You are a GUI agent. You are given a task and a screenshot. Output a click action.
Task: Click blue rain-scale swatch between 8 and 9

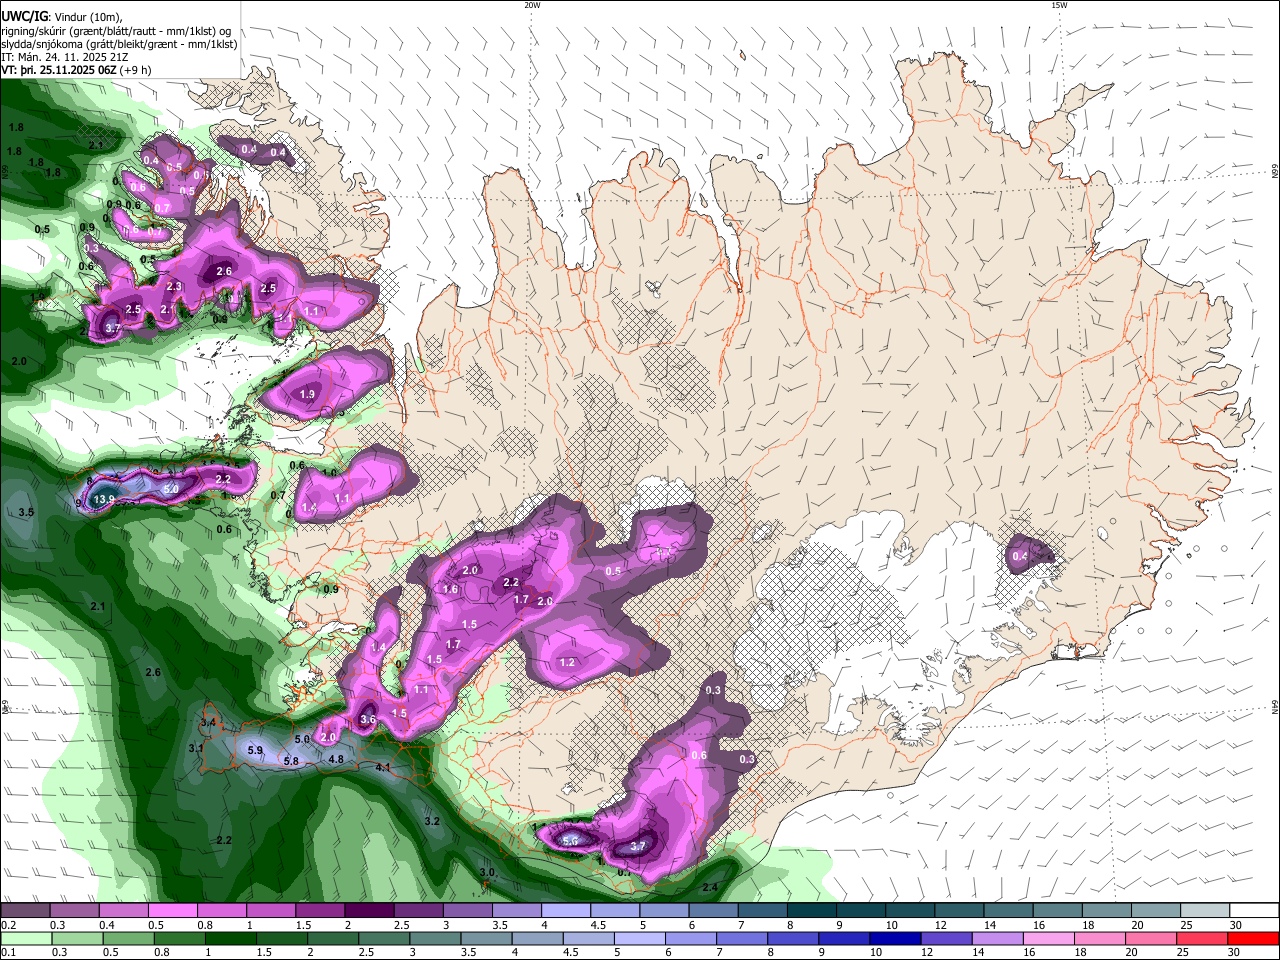click(791, 938)
